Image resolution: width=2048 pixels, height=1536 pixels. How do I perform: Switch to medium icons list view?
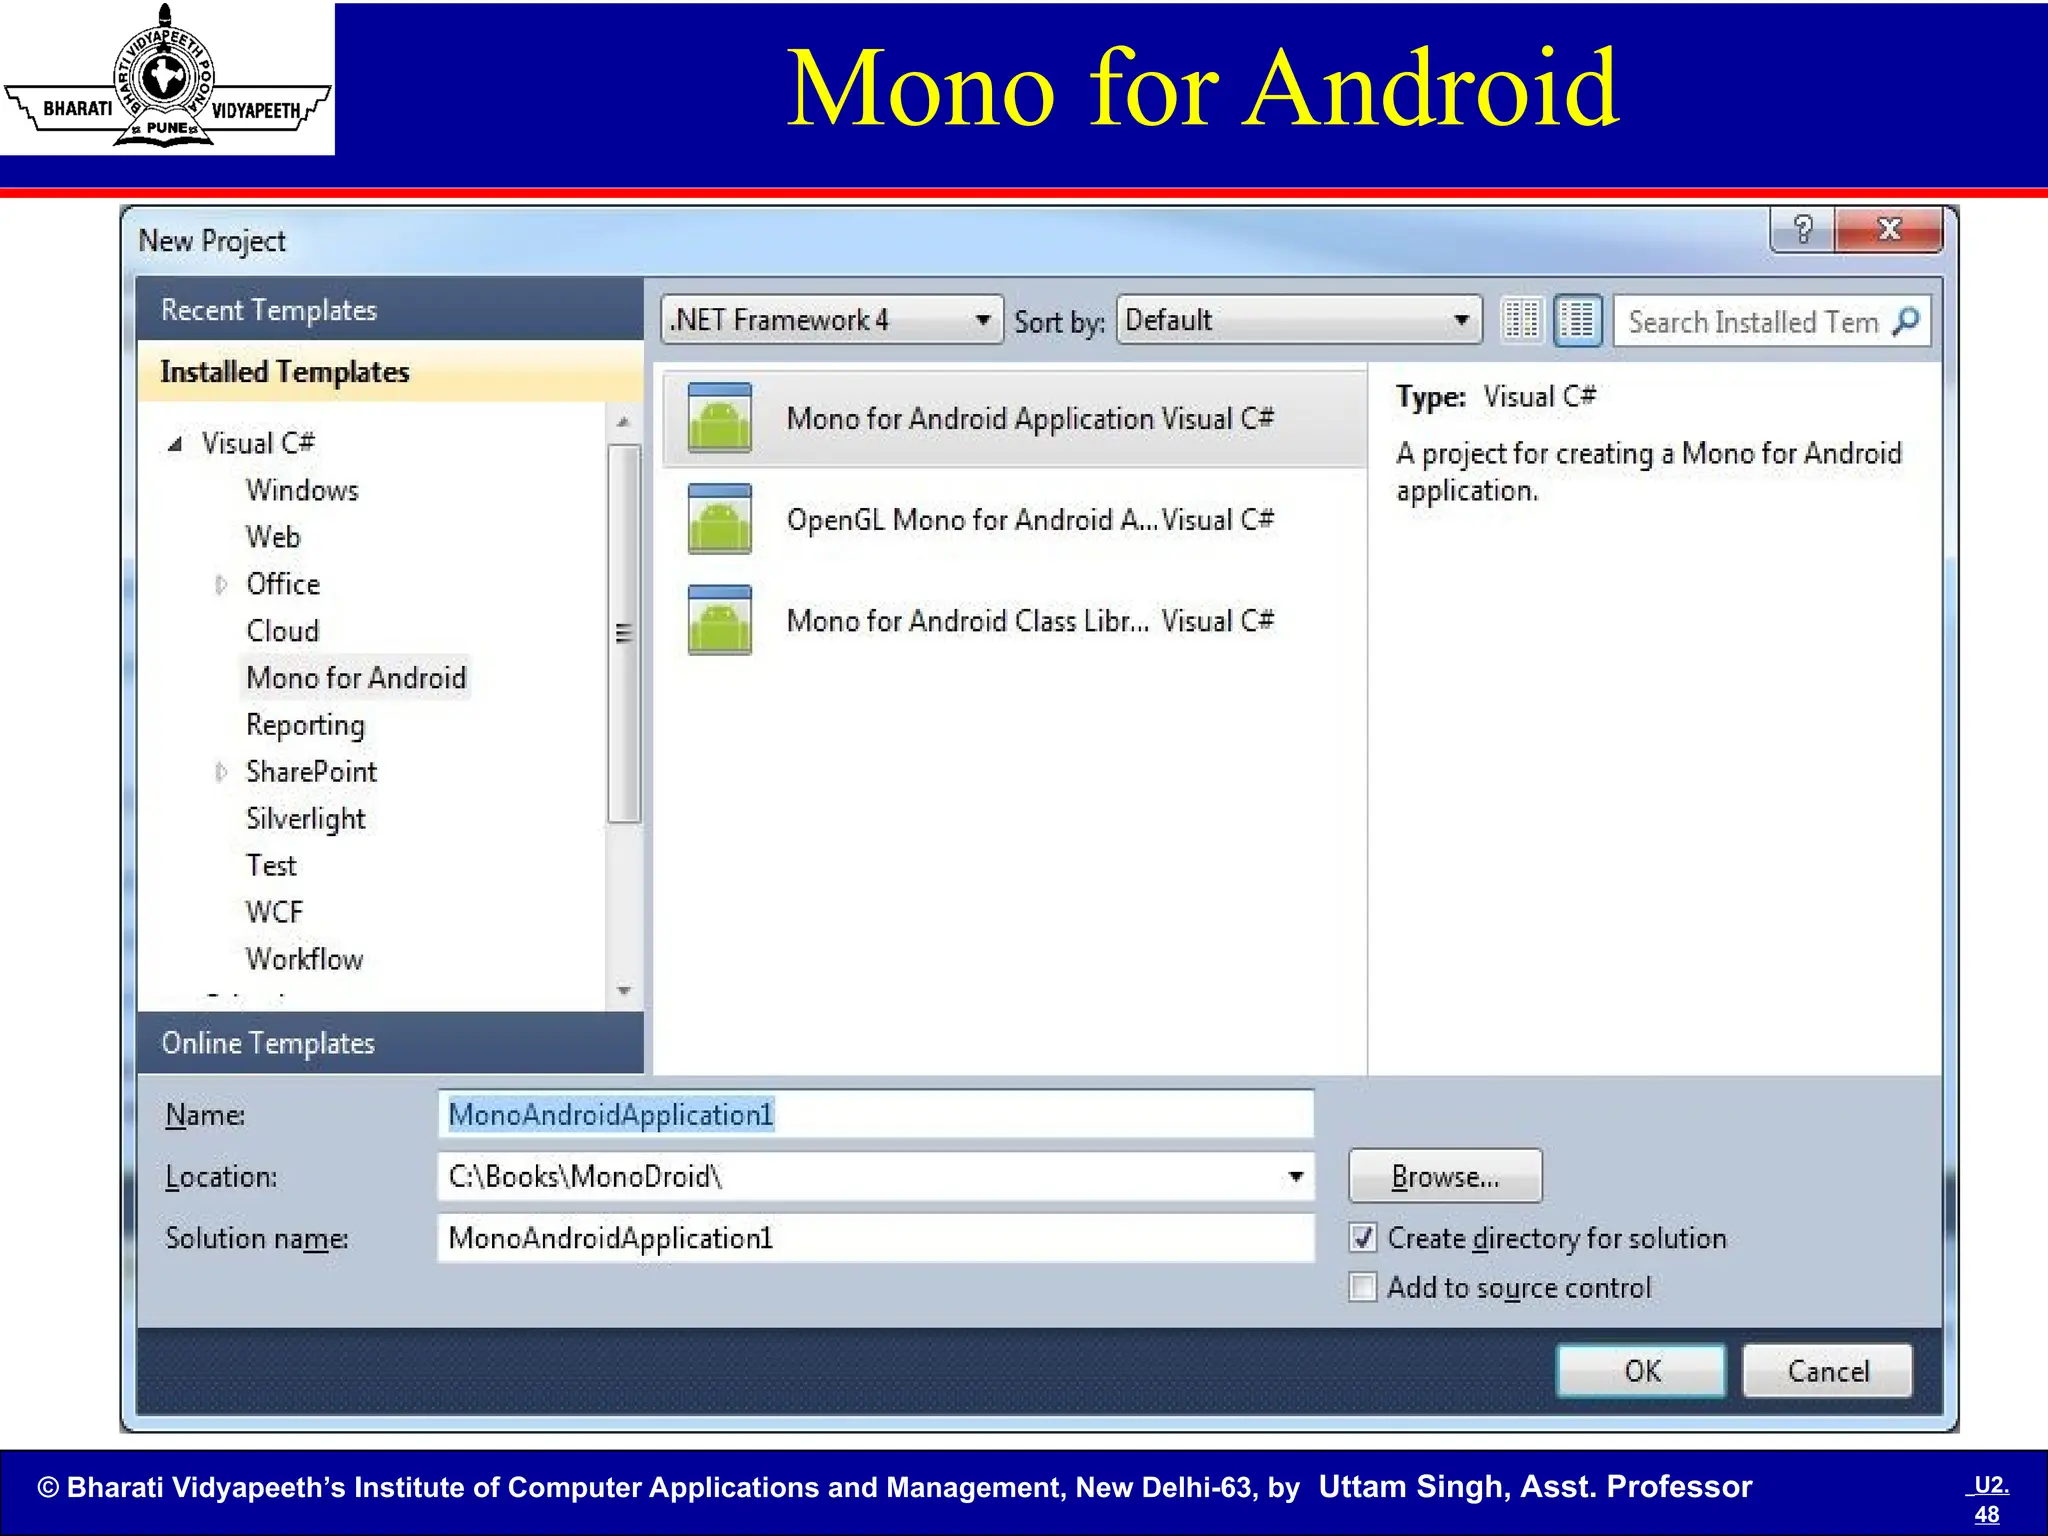1578,321
